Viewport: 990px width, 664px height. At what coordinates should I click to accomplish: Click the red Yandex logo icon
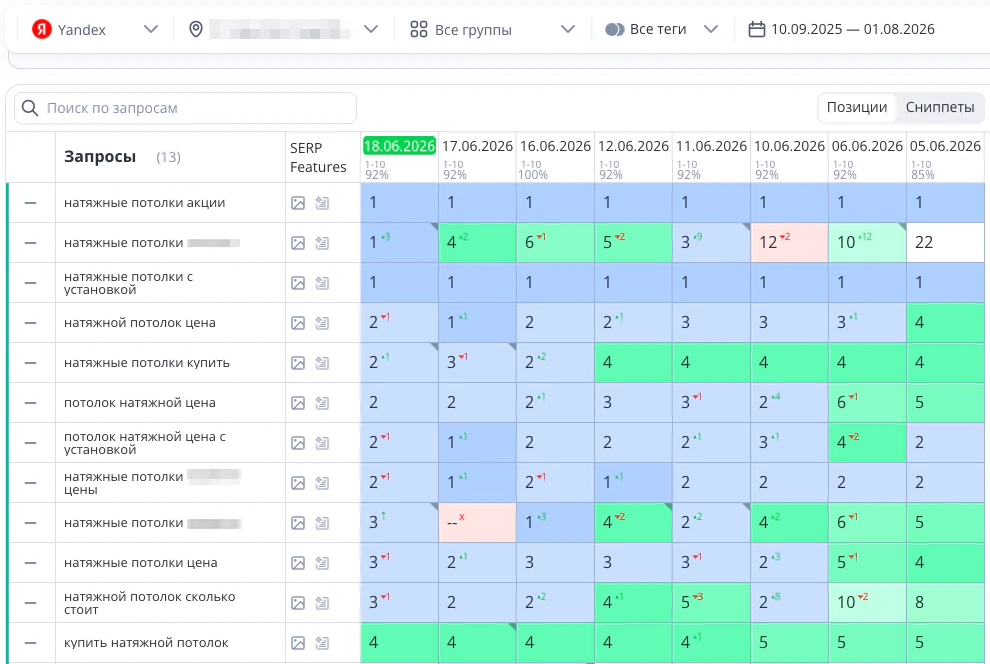point(42,29)
